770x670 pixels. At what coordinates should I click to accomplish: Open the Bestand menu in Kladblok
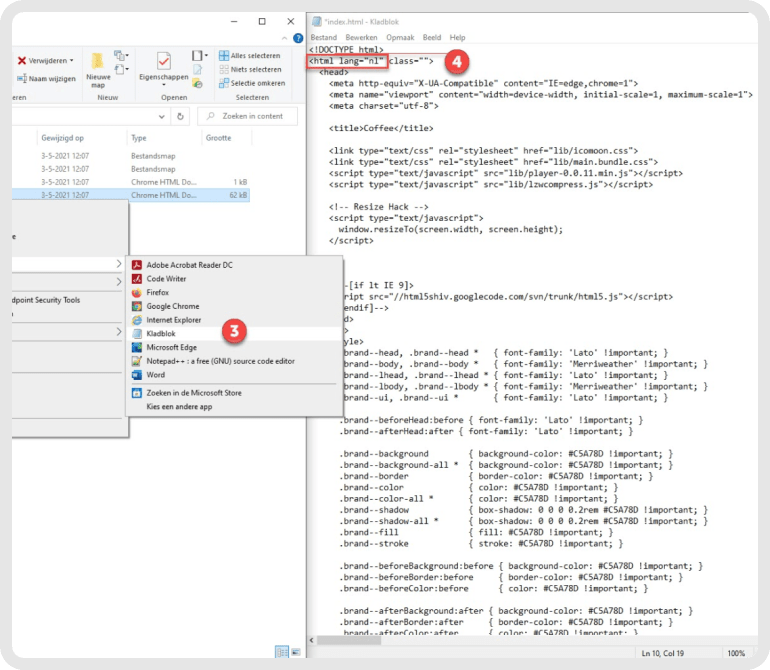(x=324, y=37)
